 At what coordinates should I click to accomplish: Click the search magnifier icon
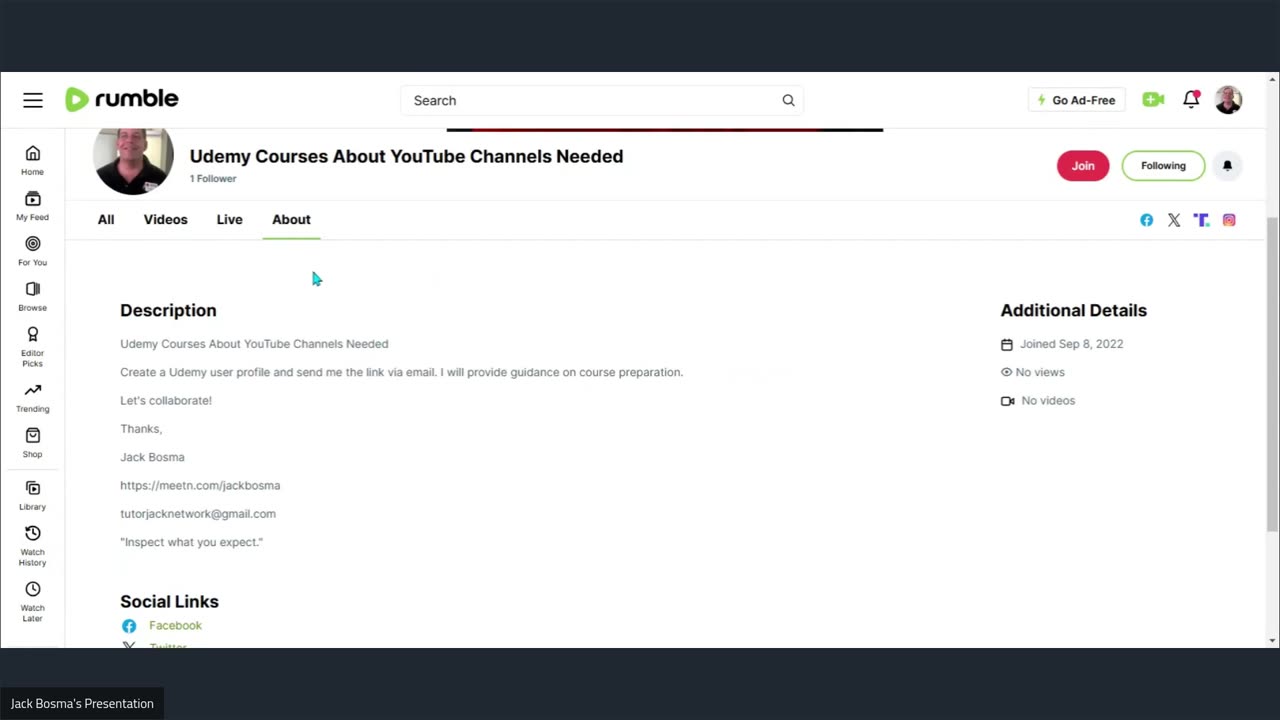[788, 100]
